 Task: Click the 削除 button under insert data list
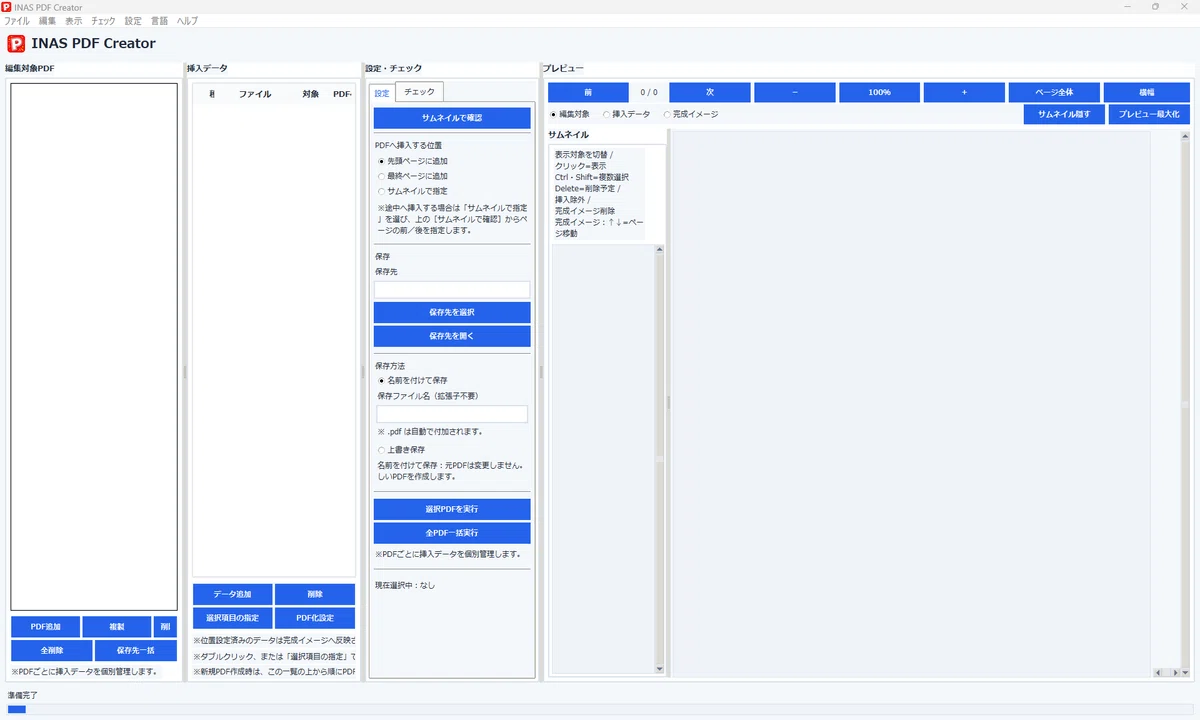[315, 594]
